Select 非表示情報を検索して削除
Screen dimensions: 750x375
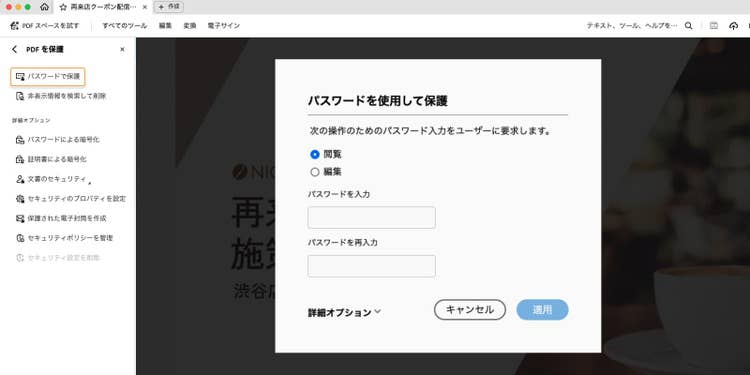pos(61,96)
